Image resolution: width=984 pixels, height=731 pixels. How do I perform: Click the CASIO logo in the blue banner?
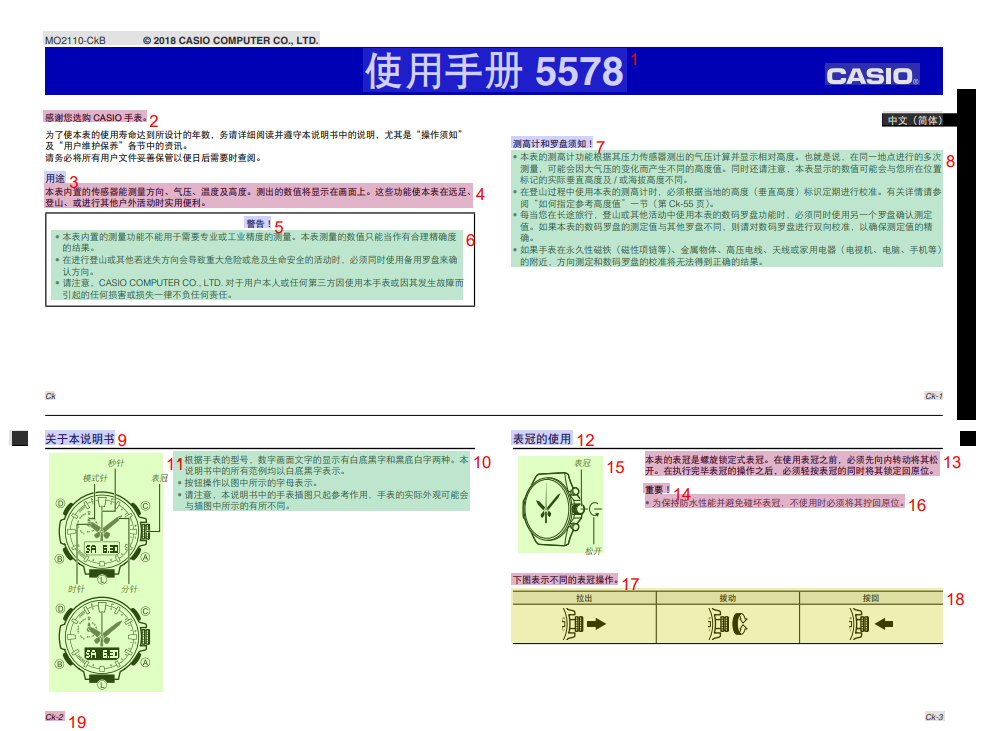point(872,75)
